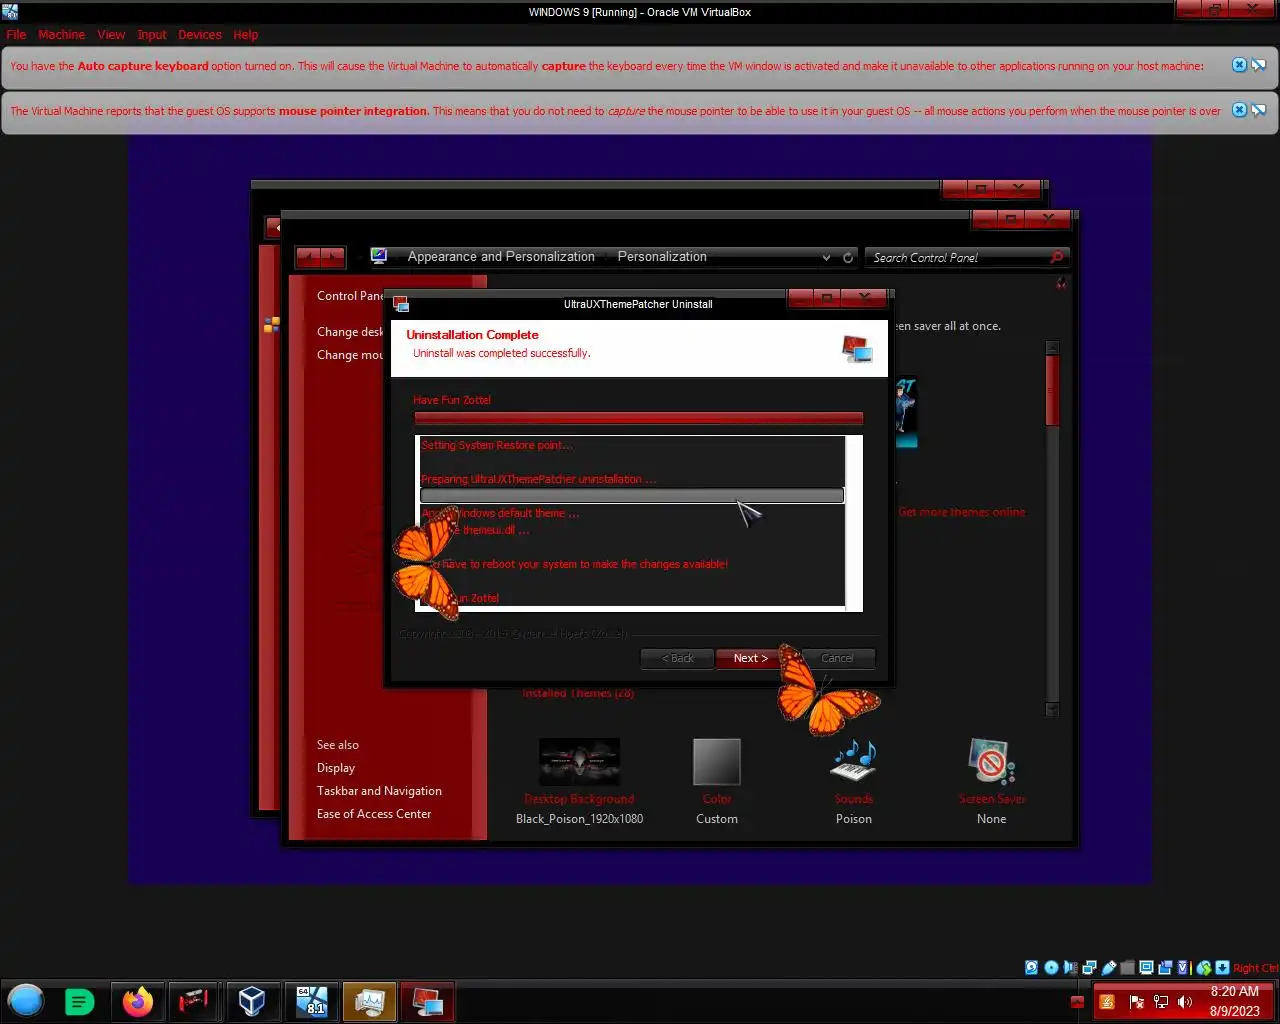Viewport: 1280px width, 1024px height.
Task: Click the Next button in uninstaller
Action: pos(750,658)
